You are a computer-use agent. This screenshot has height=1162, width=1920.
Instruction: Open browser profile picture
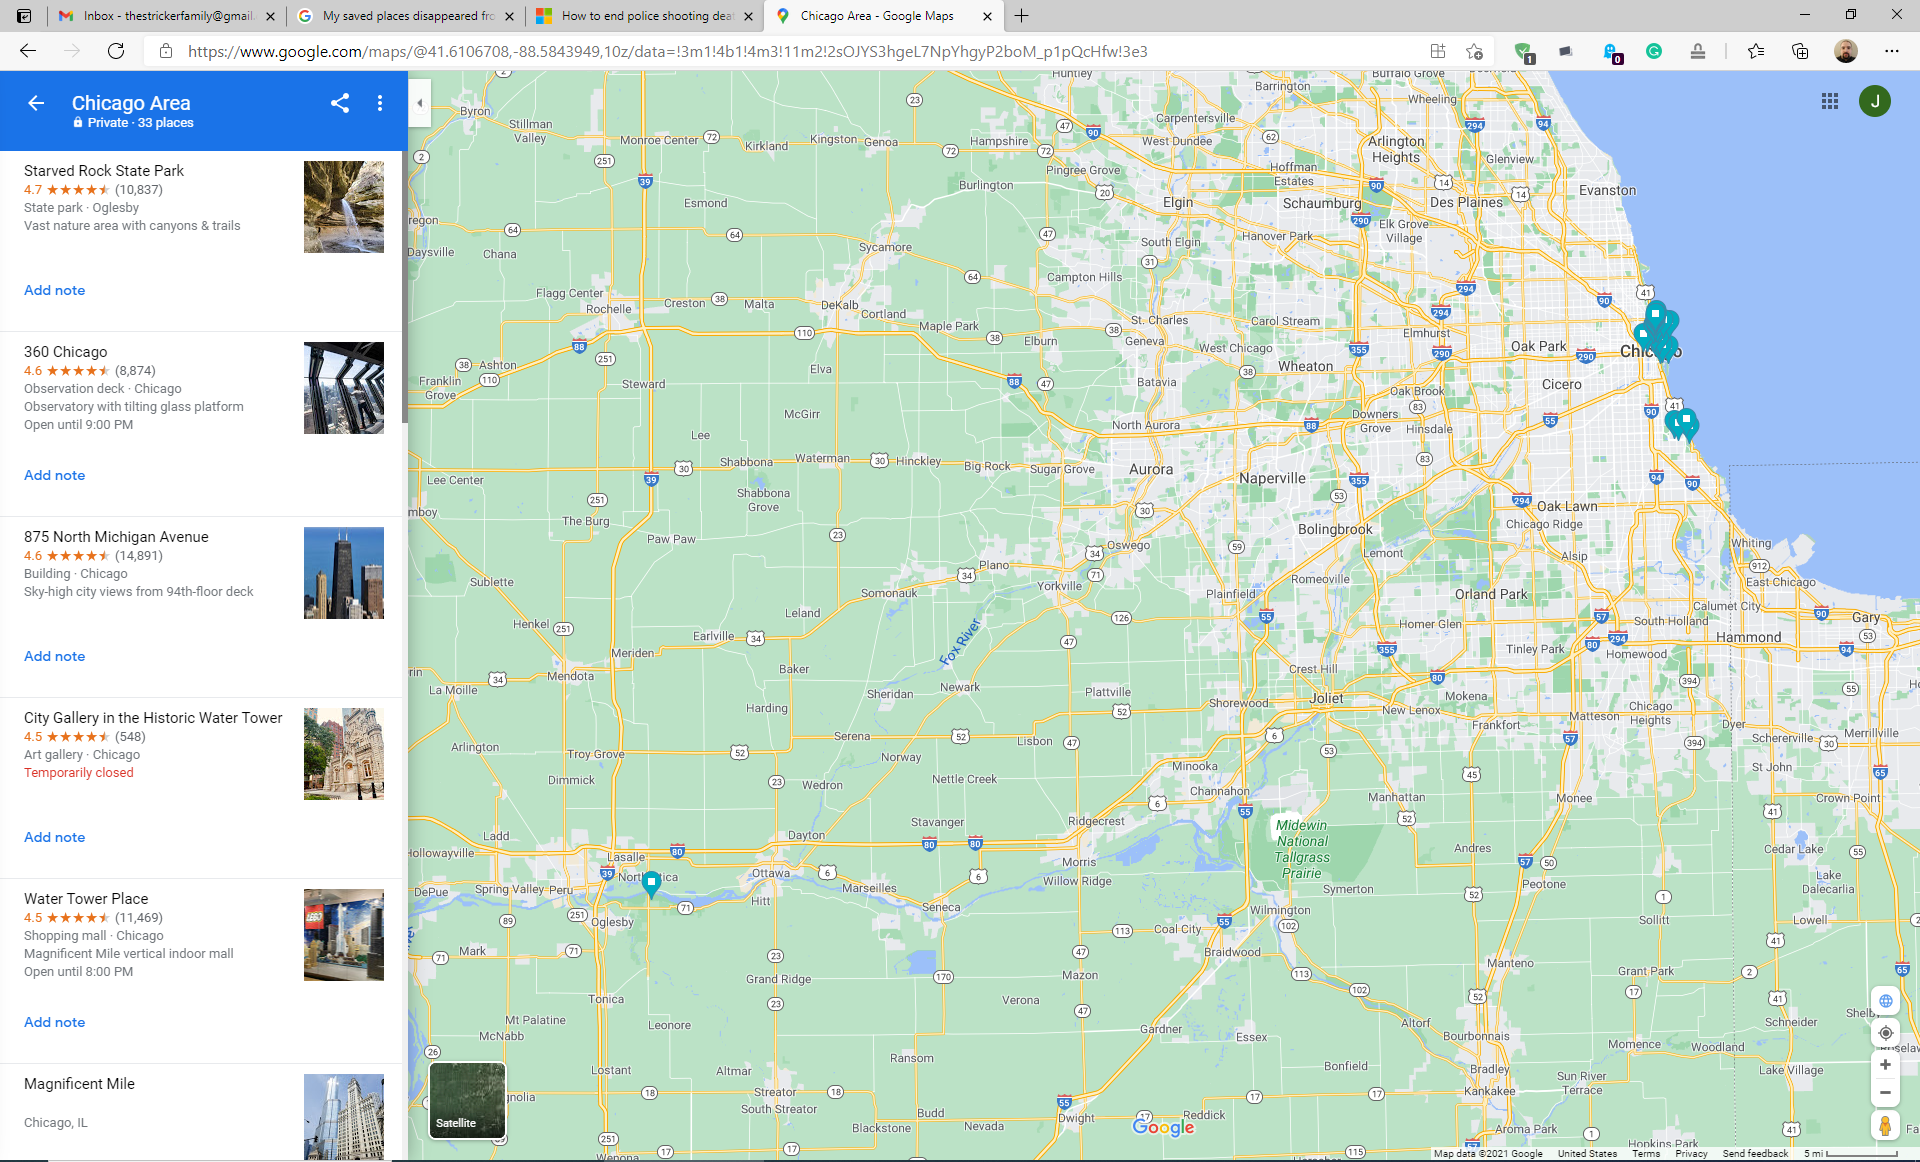pyautogui.click(x=1846, y=51)
